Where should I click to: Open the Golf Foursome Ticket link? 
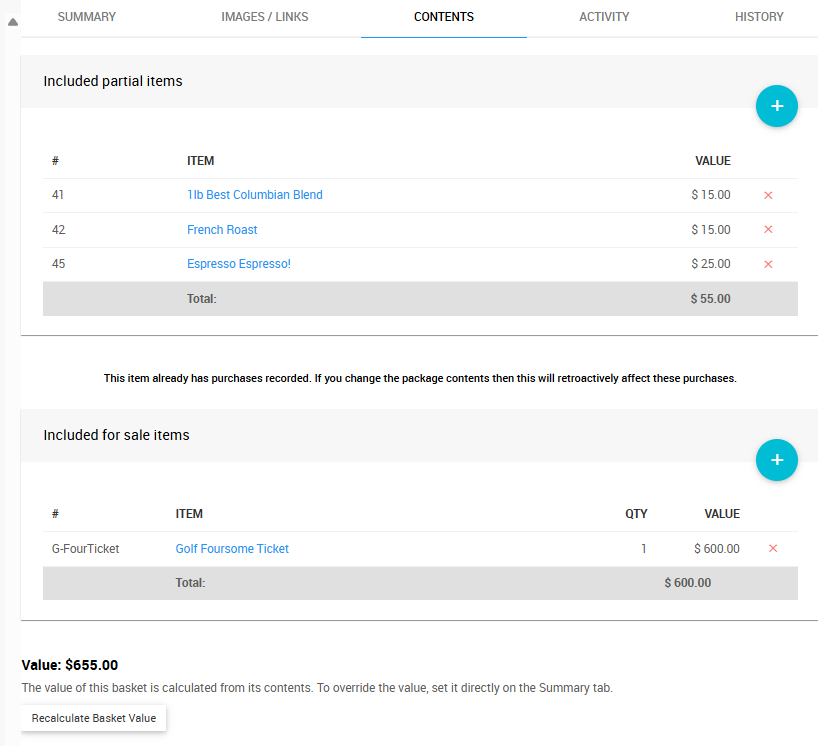coord(232,549)
